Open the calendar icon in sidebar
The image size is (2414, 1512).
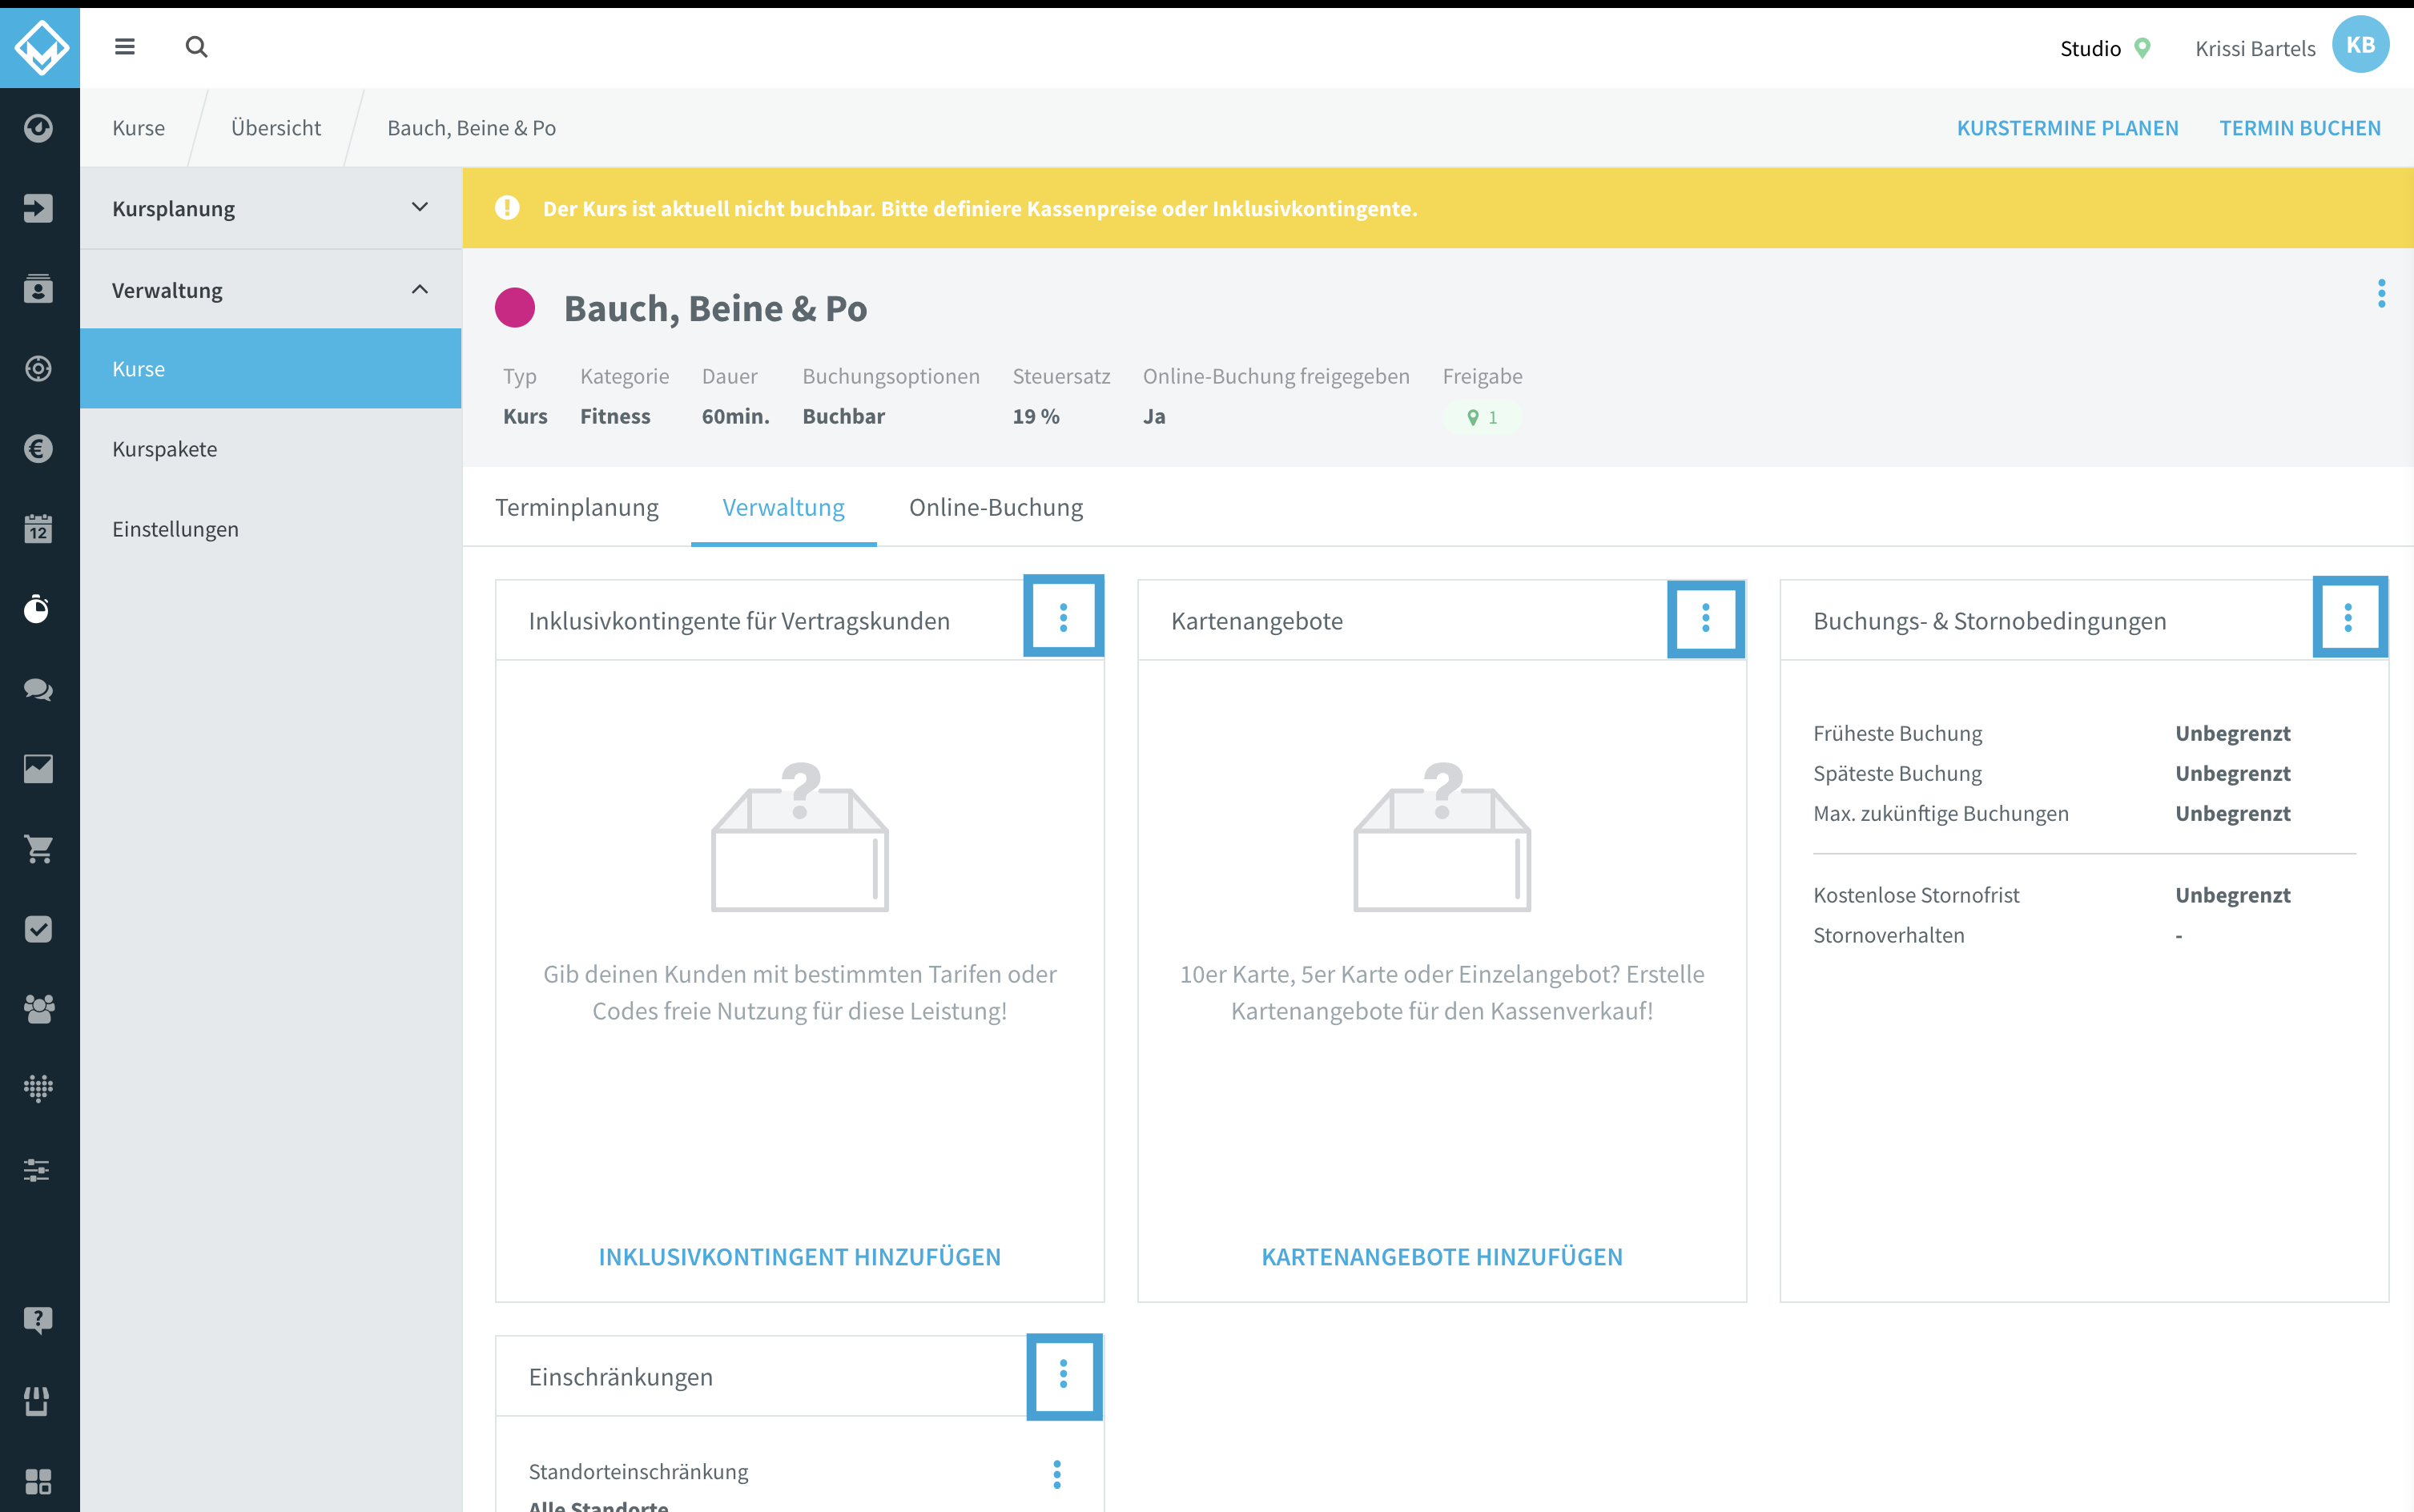38,528
